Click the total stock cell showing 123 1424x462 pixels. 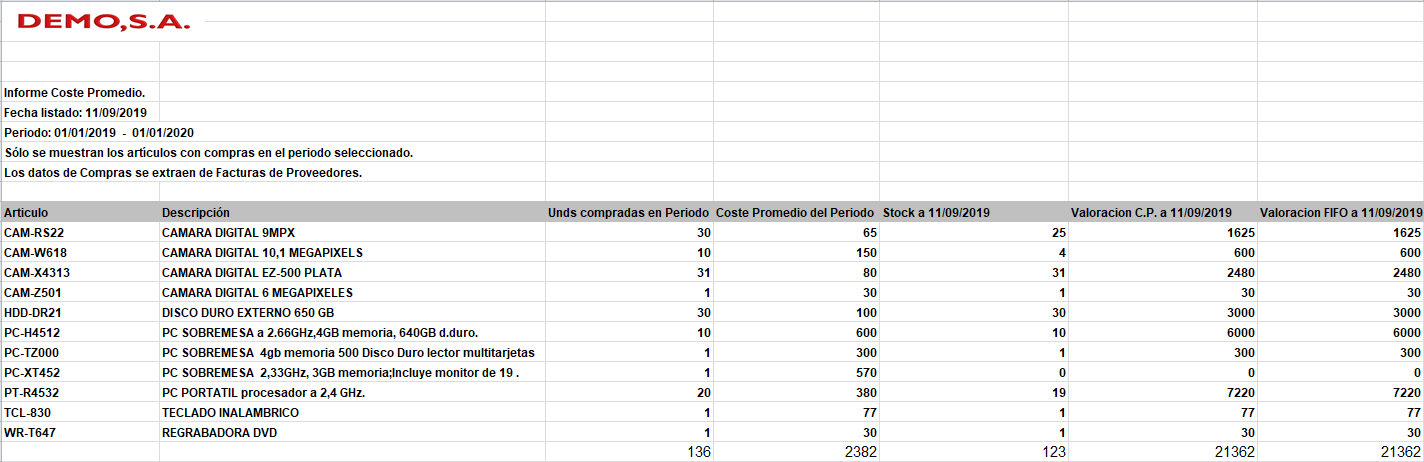pos(973,452)
